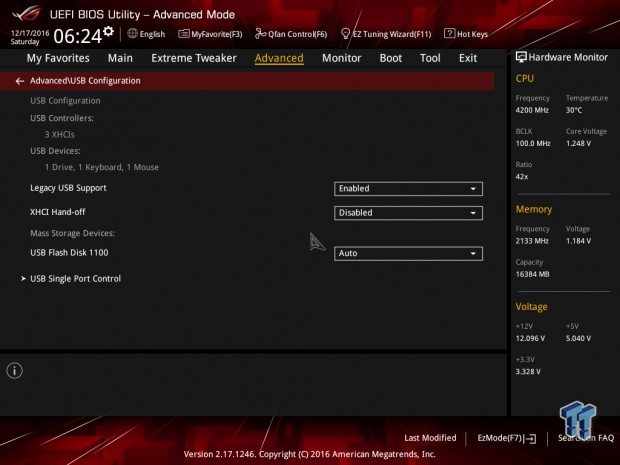Click the Advanced\USB Configuration breadcrumb text

point(85,81)
